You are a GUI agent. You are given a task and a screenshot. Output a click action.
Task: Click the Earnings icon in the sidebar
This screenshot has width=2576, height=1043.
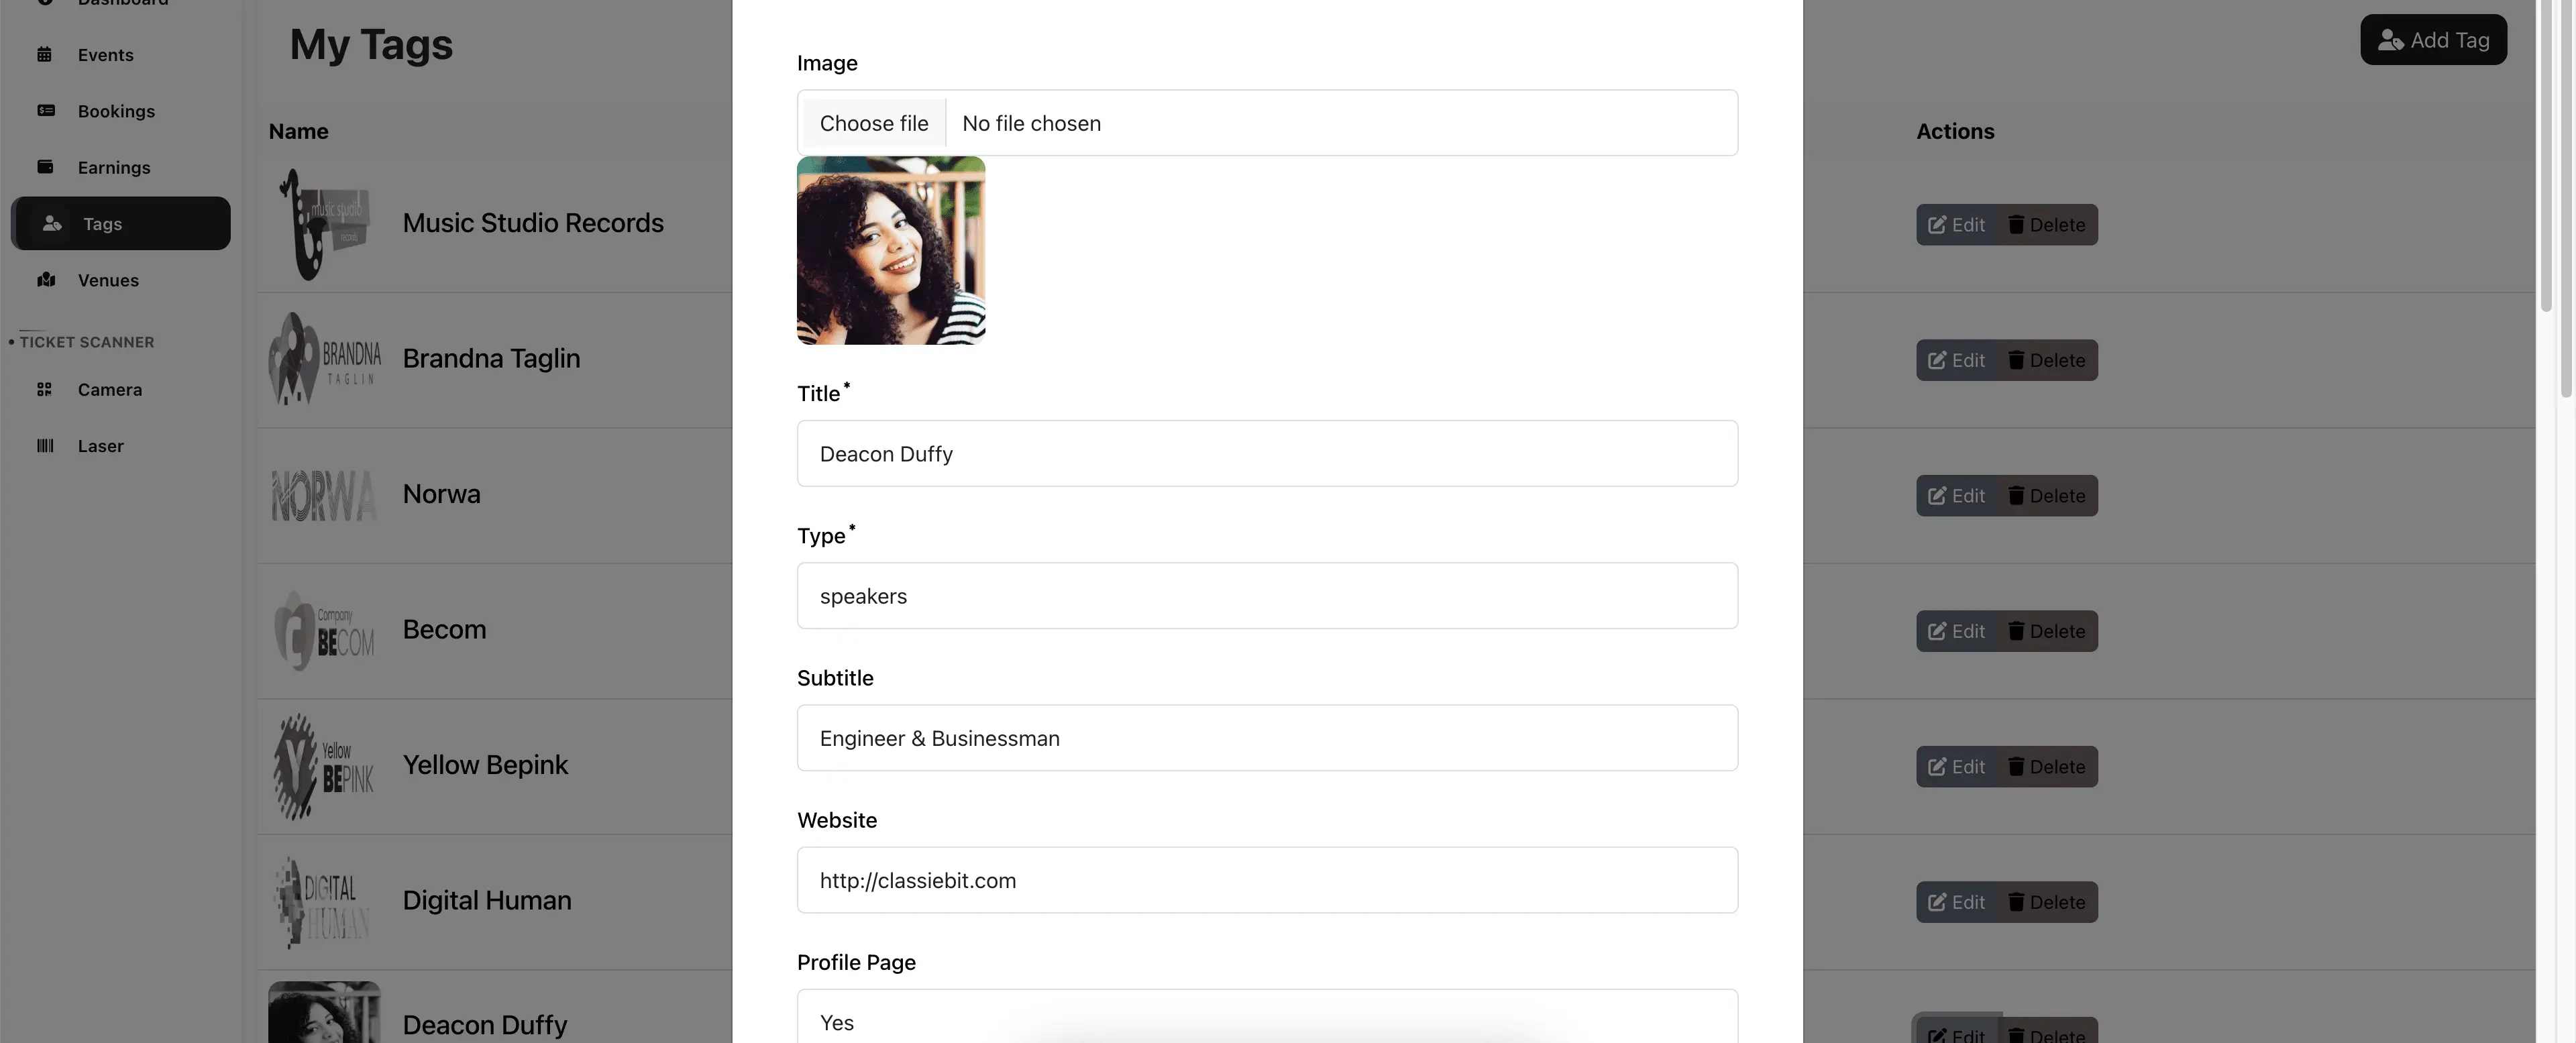46,167
